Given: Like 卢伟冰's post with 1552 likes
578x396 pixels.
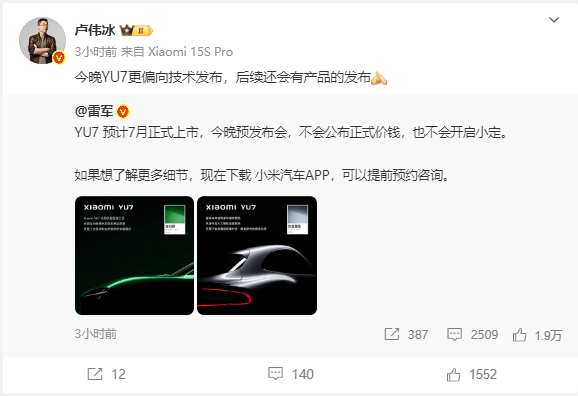Looking at the screenshot, I should tap(471, 375).
